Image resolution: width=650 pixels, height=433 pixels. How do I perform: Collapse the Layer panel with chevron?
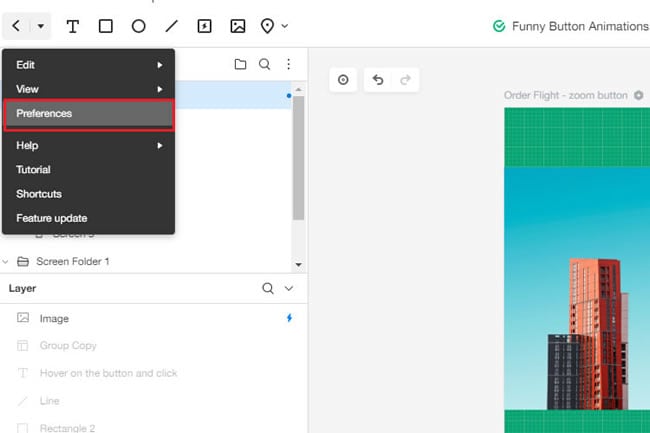click(x=289, y=288)
